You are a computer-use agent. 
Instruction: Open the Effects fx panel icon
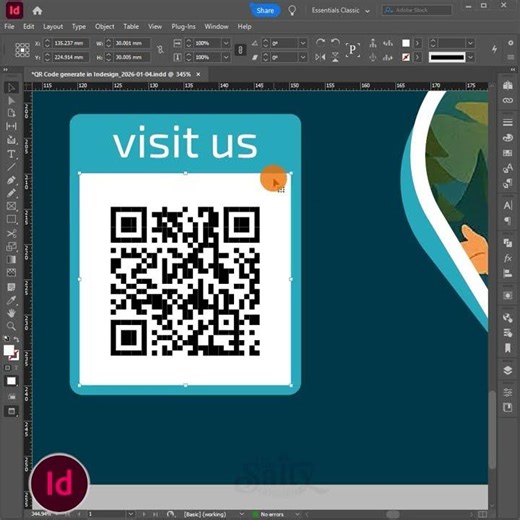click(508, 258)
